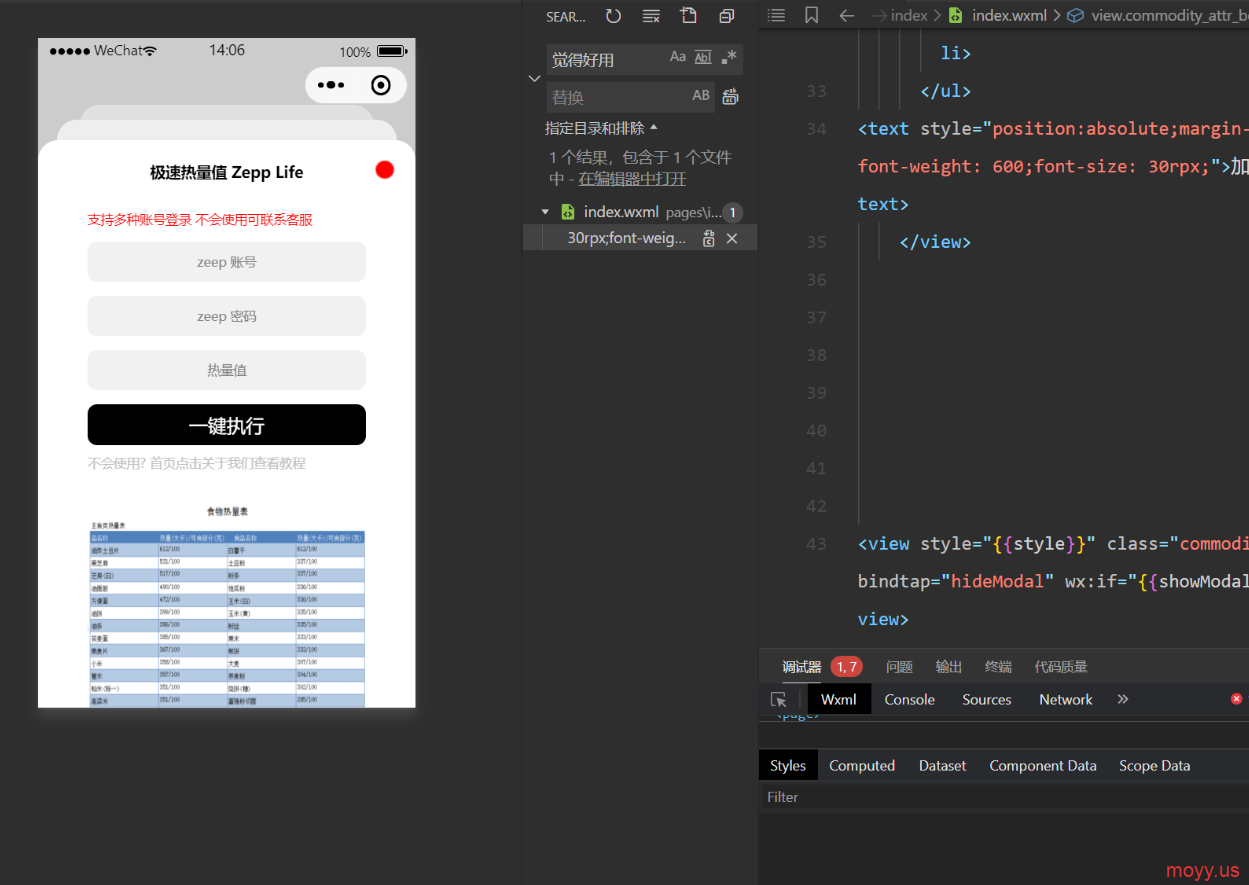1249x885 pixels.
Task: Focus the styles Filter input
Action: 1003,797
